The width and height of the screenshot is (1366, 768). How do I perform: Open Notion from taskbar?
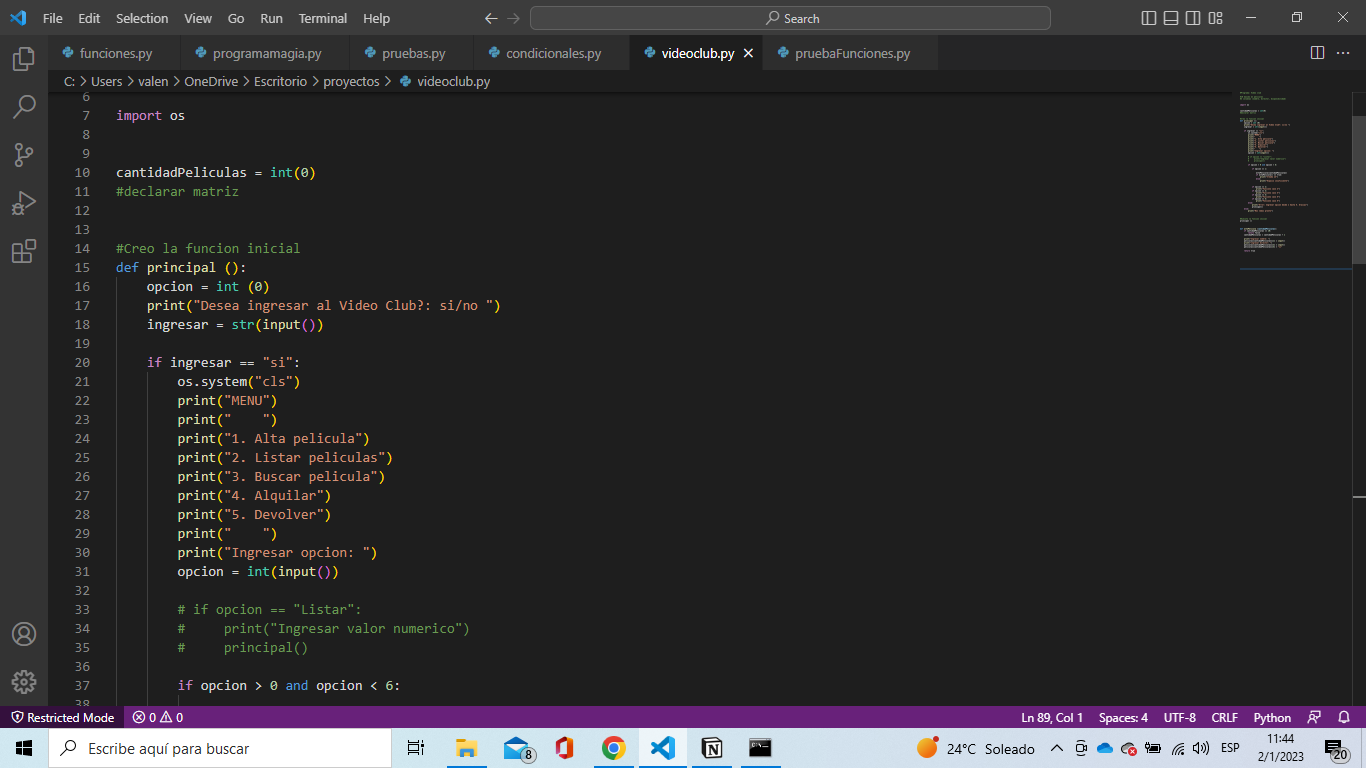[x=712, y=748]
